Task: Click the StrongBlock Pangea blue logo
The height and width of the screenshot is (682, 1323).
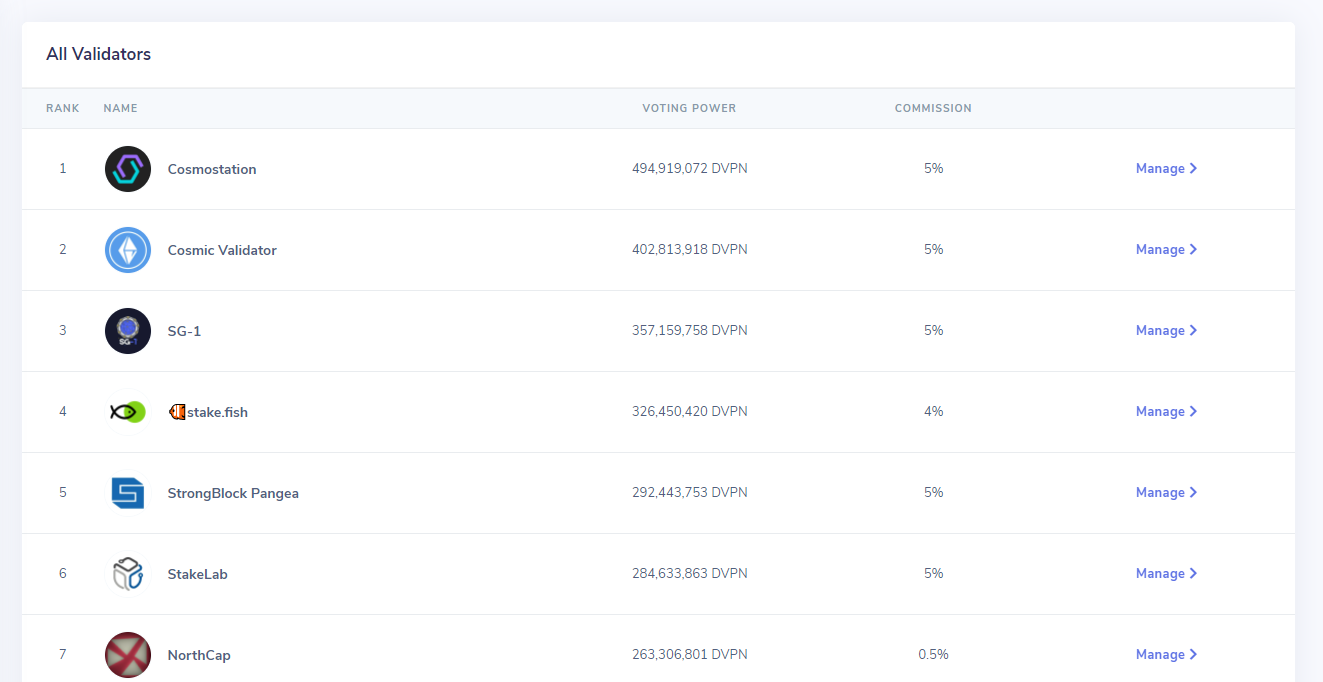Action: [x=128, y=493]
